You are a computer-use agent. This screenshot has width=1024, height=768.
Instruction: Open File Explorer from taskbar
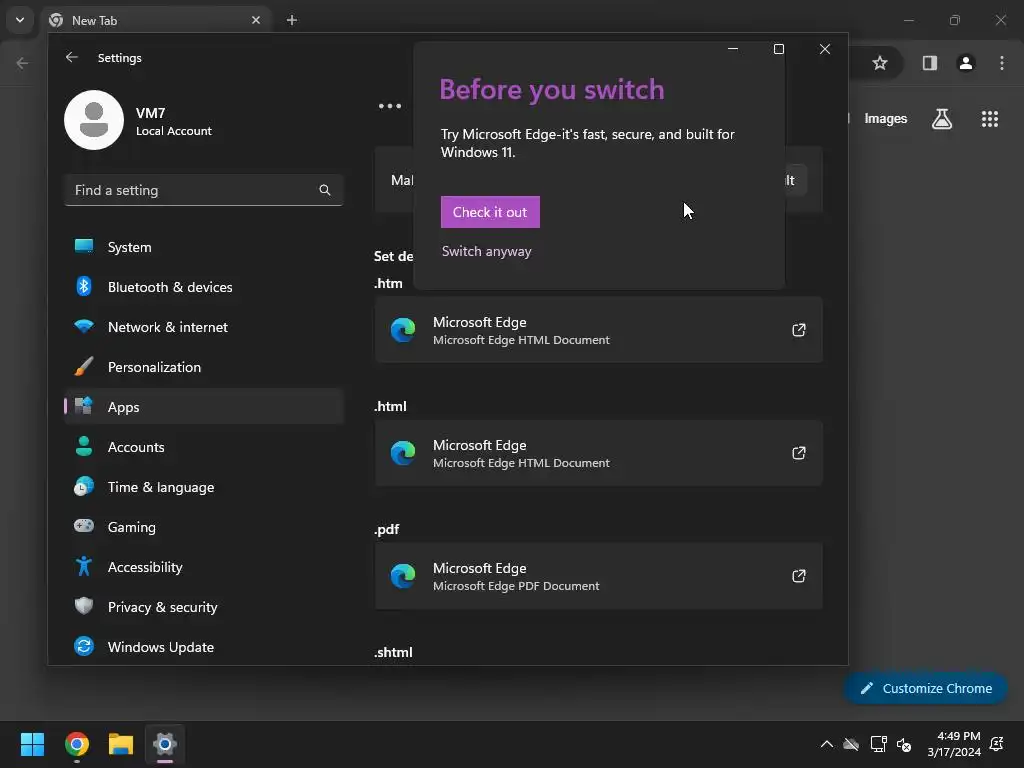[x=121, y=744]
